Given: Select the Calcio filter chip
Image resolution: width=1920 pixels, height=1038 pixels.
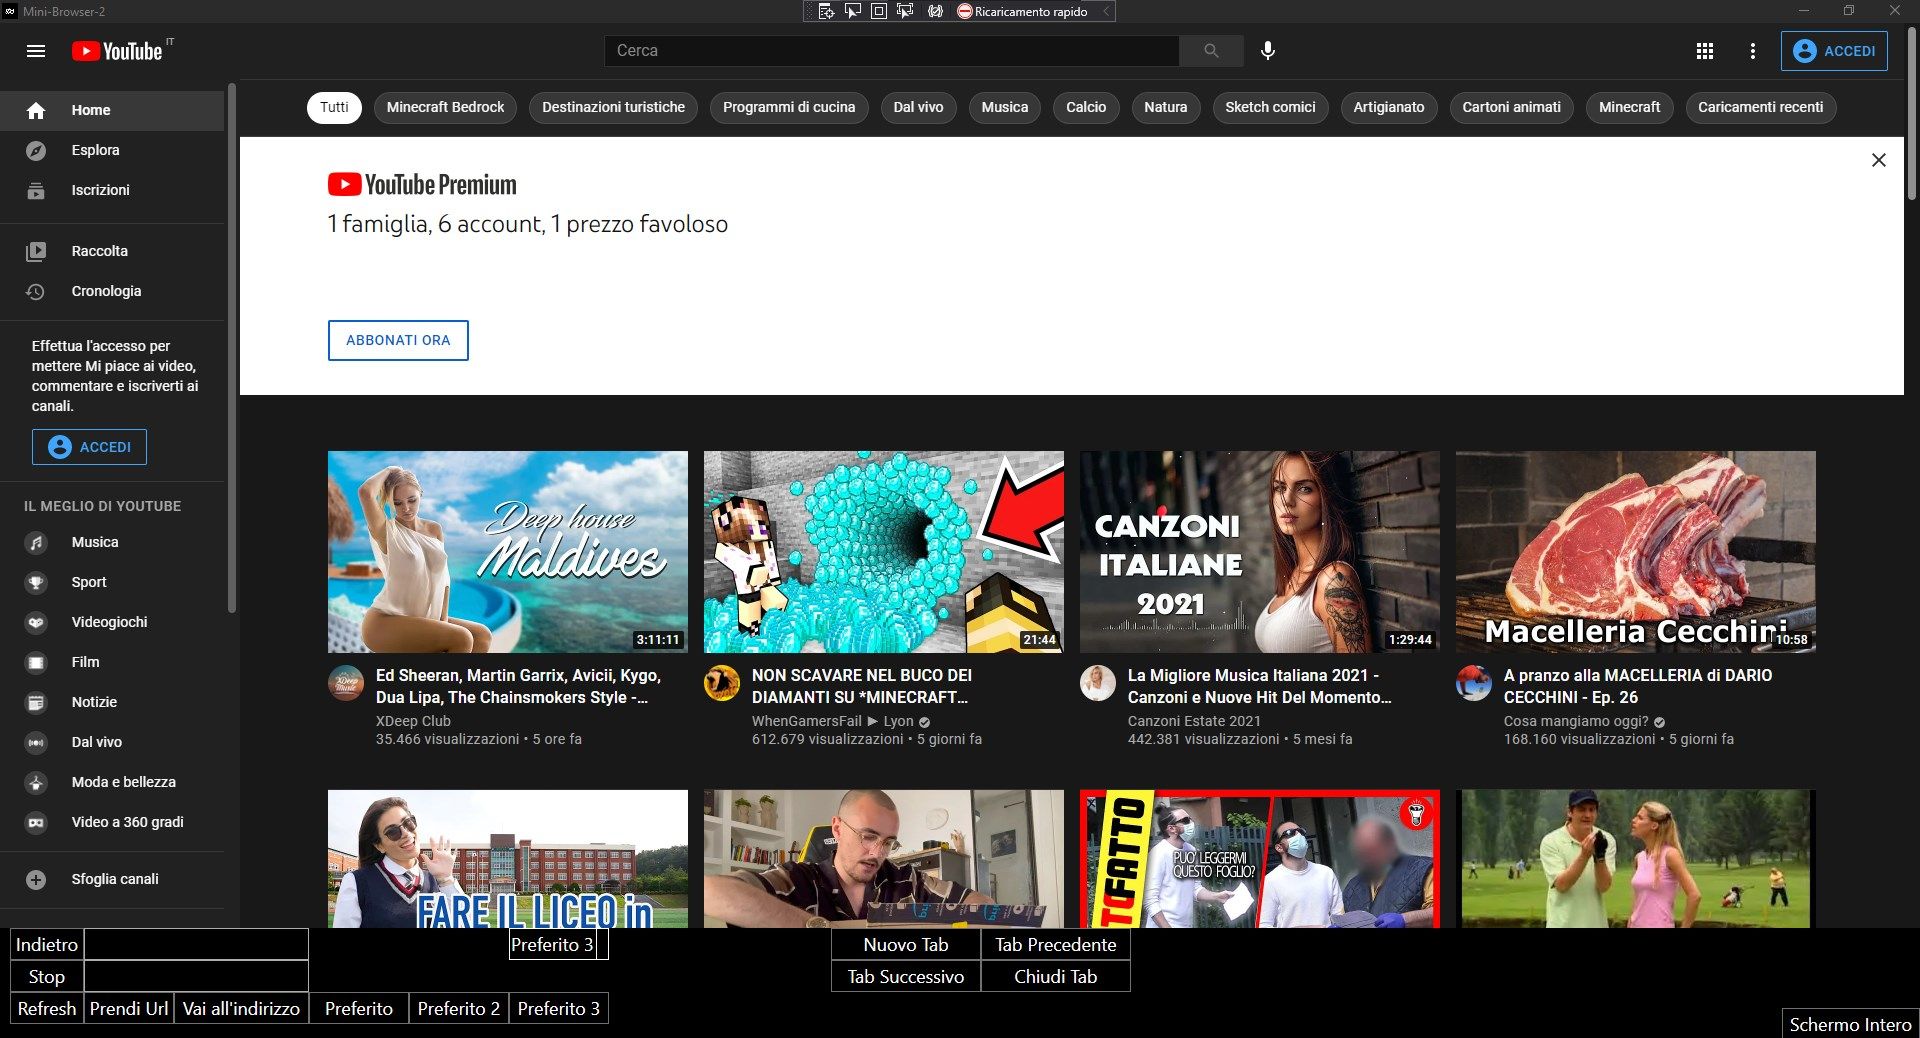Looking at the screenshot, I should click(x=1086, y=107).
